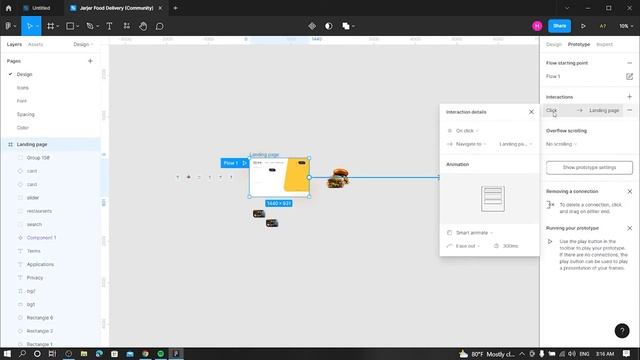This screenshot has height=360, width=640.
Task: Click the burger image on canvas
Action: 338,178
